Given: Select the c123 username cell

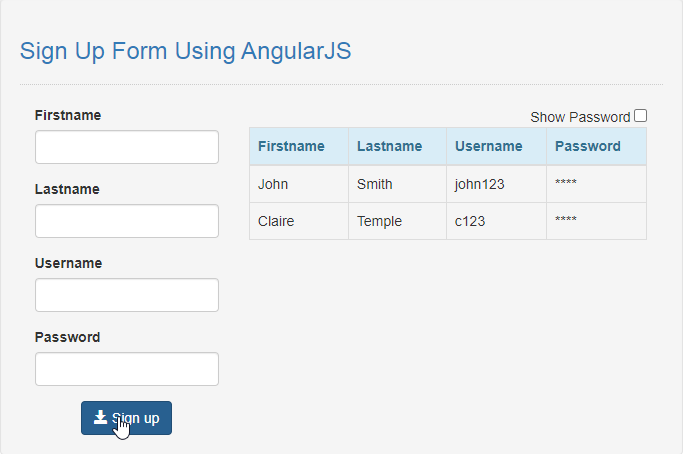Looking at the screenshot, I should [496, 221].
